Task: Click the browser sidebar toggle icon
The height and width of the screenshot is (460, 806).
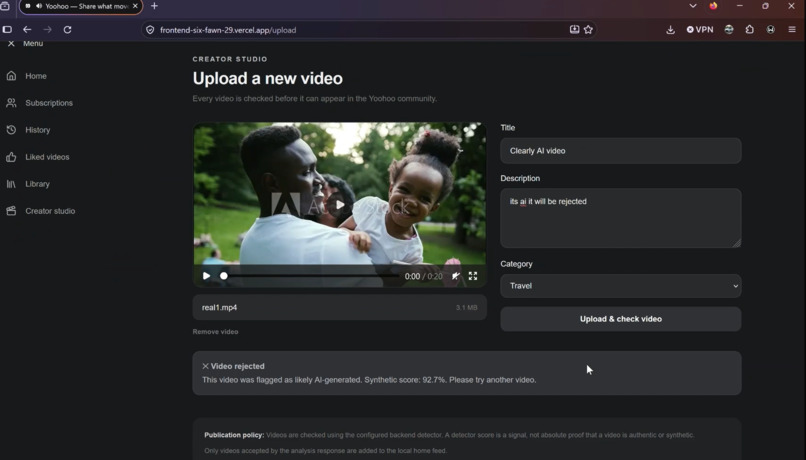Action: 7,30
